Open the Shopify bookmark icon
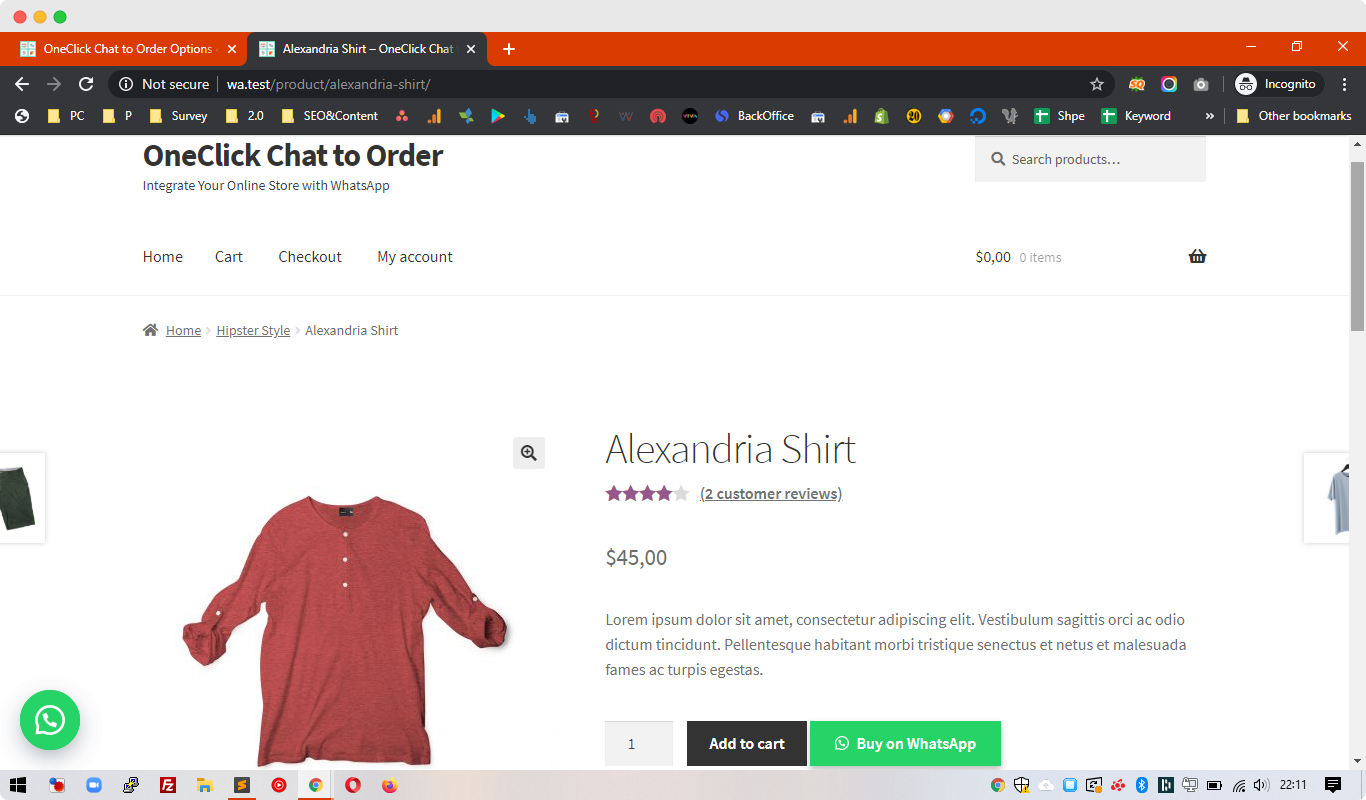1366x800 pixels. 881,115
